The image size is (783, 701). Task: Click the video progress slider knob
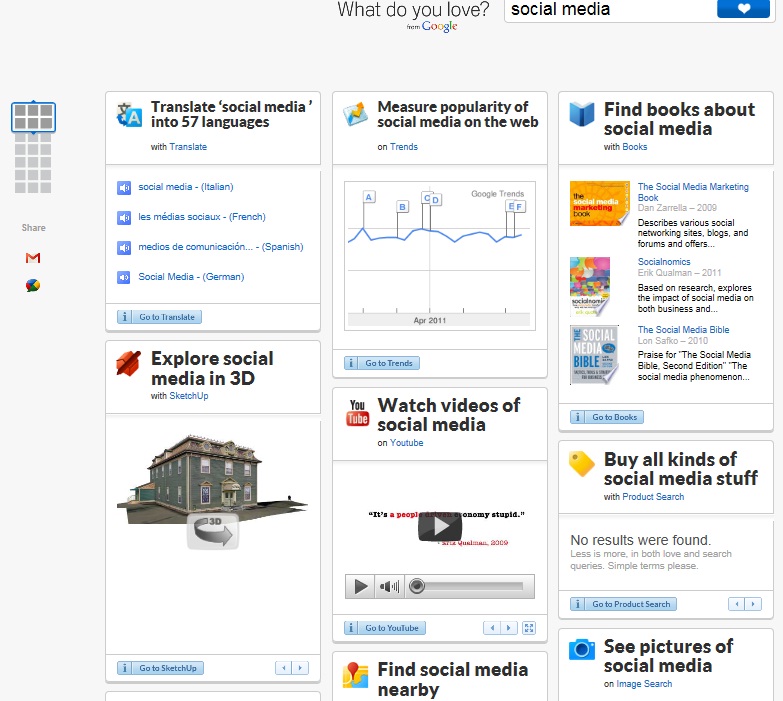417,586
